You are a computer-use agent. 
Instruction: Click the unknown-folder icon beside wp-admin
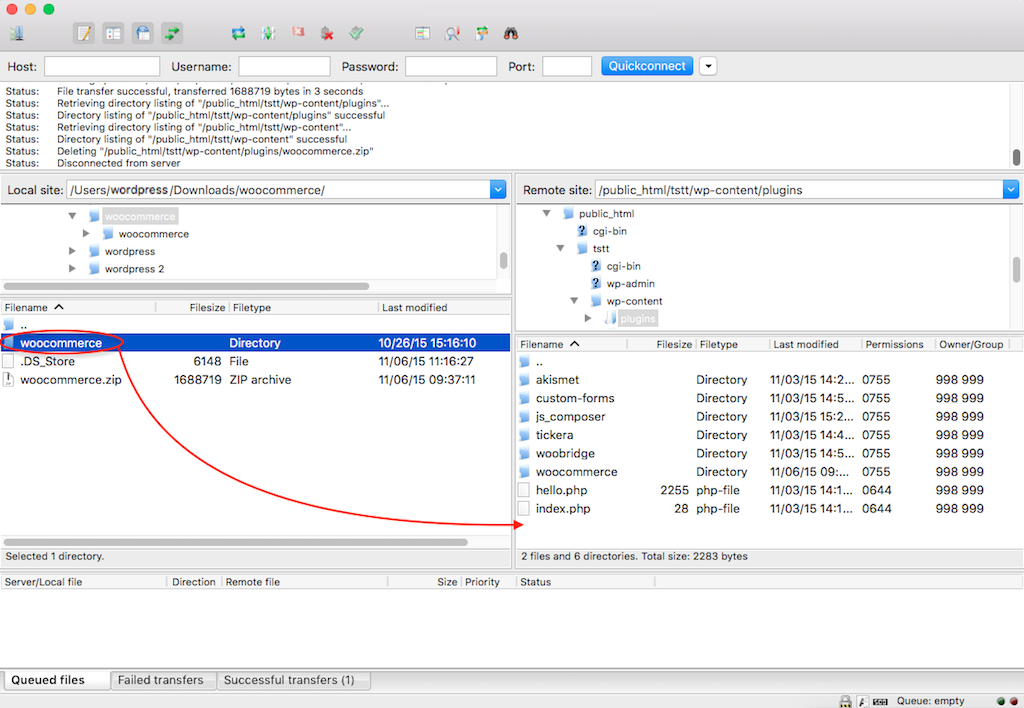596,283
